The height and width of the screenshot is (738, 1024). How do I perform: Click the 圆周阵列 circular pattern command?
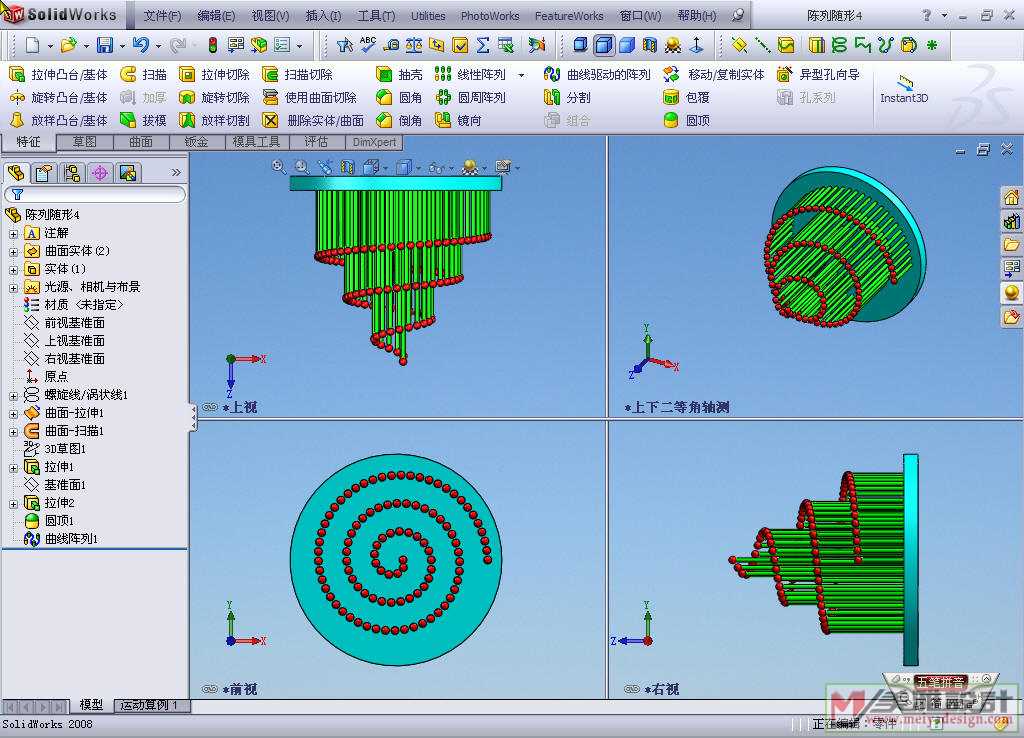point(470,97)
